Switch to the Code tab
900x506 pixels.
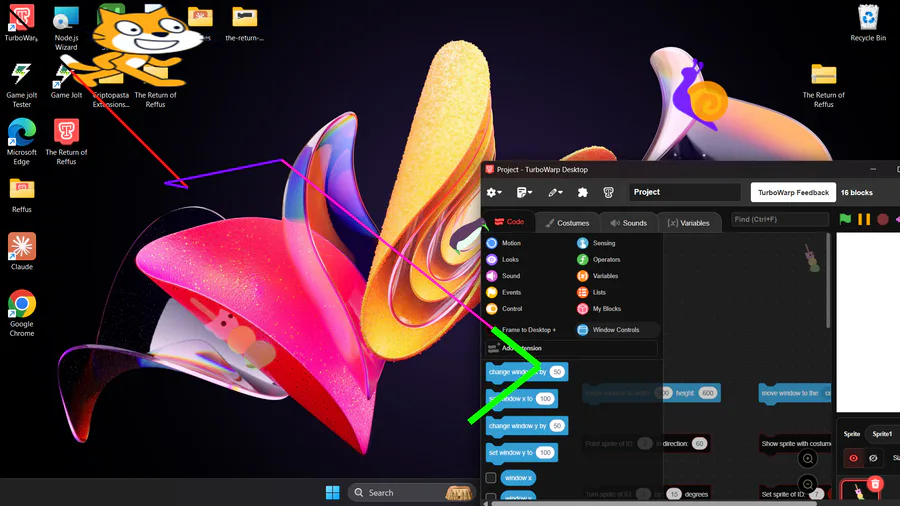click(509, 222)
